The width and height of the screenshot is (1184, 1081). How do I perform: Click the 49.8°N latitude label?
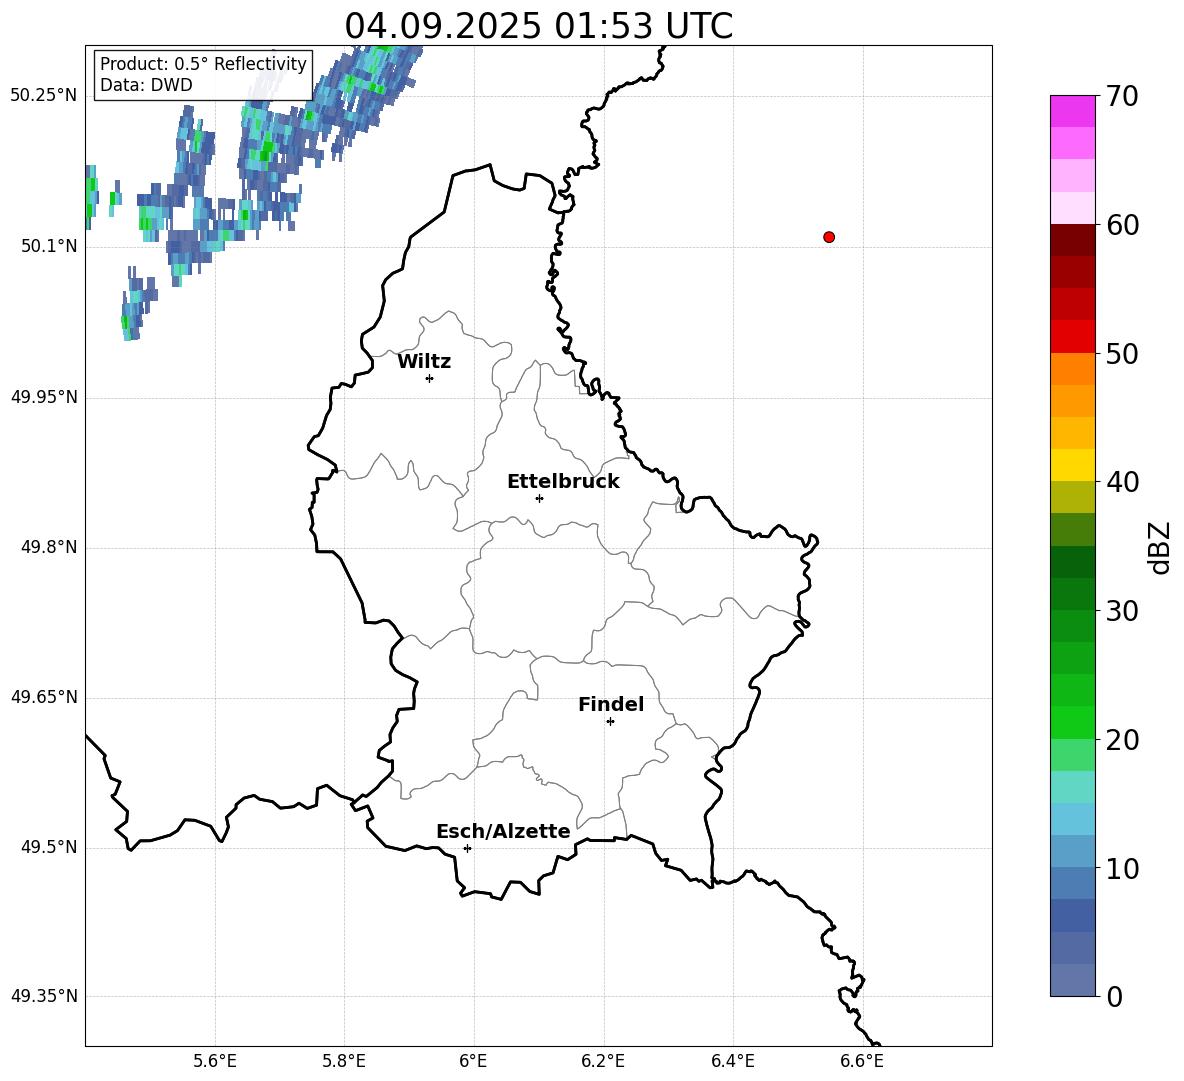[x=49, y=547]
